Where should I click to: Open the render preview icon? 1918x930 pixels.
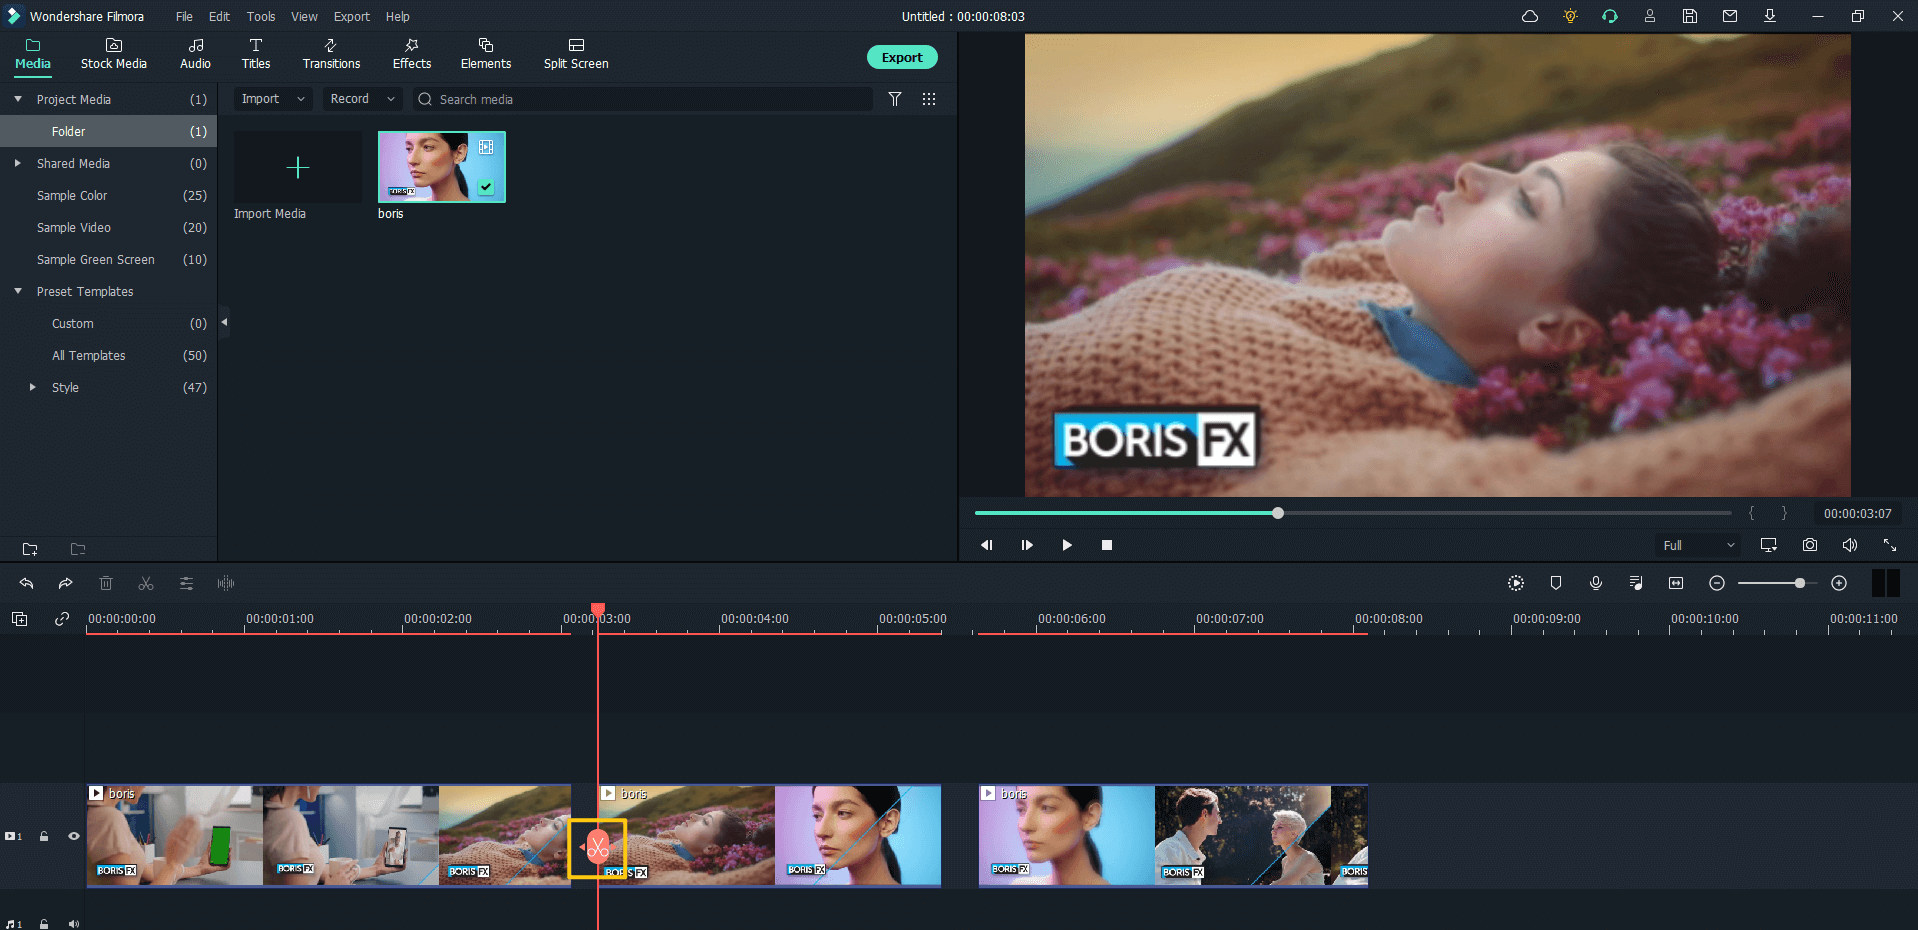pos(1516,583)
